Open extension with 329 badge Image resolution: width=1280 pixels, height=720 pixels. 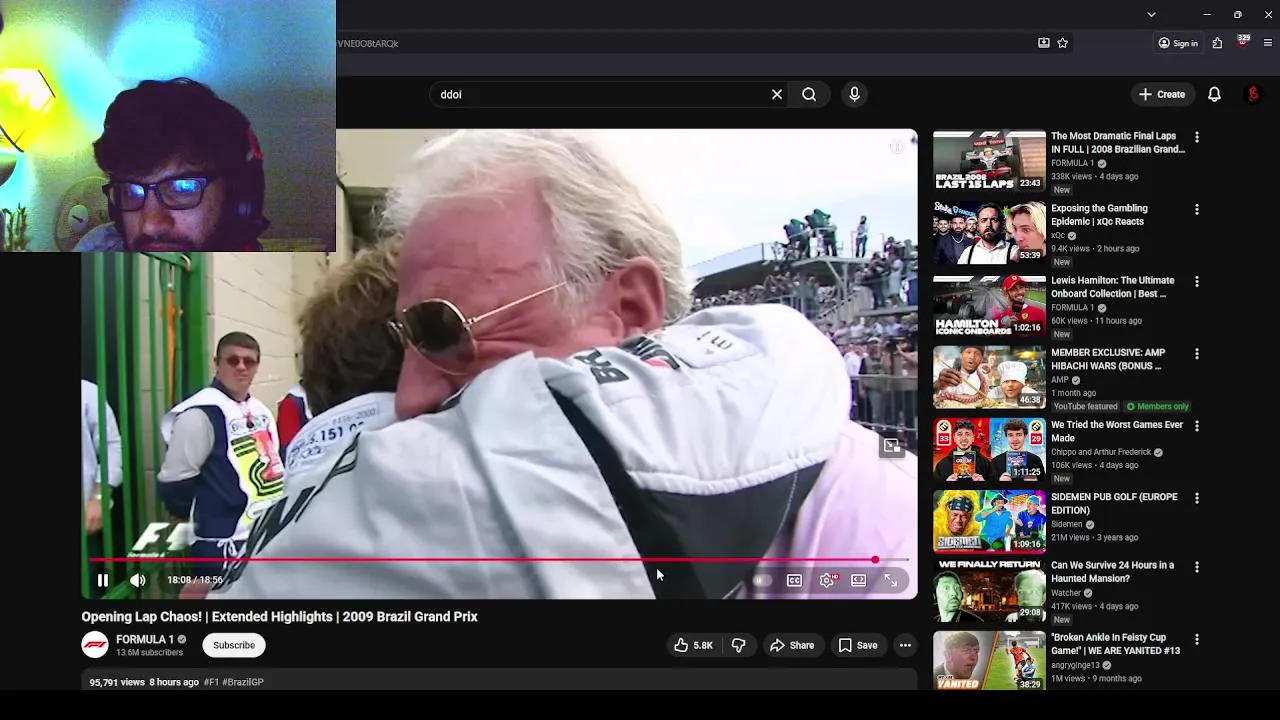(x=1243, y=42)
